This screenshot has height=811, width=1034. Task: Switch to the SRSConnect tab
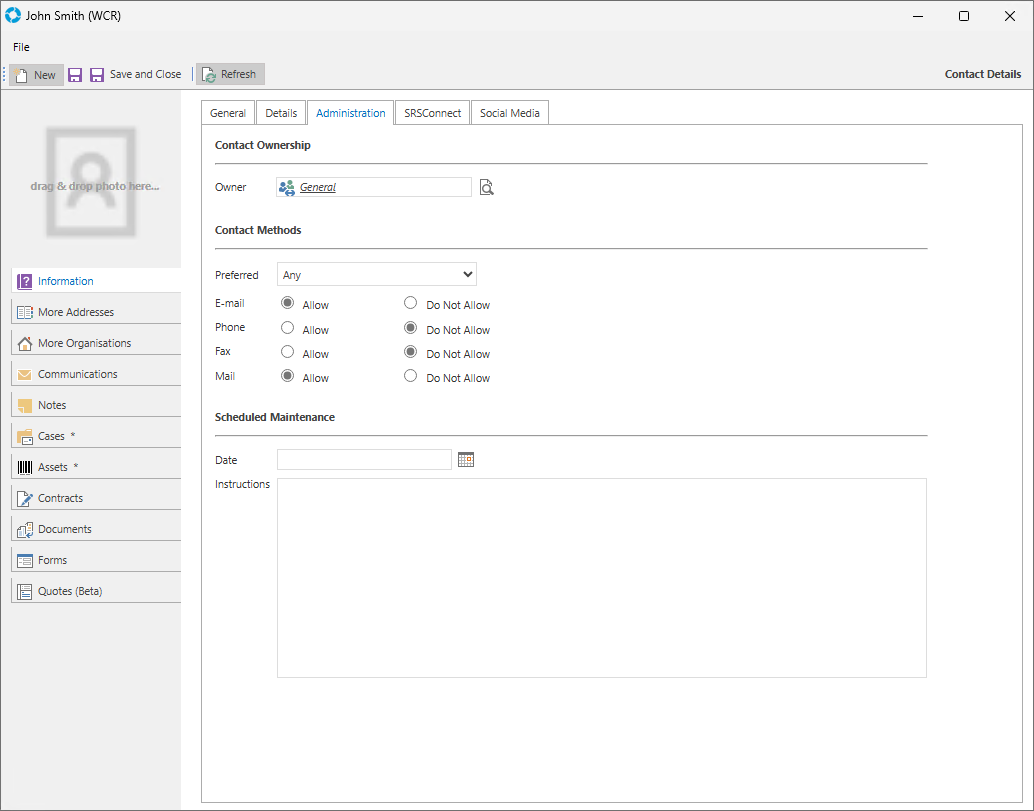pyautogui.click(x=432, y=113)
